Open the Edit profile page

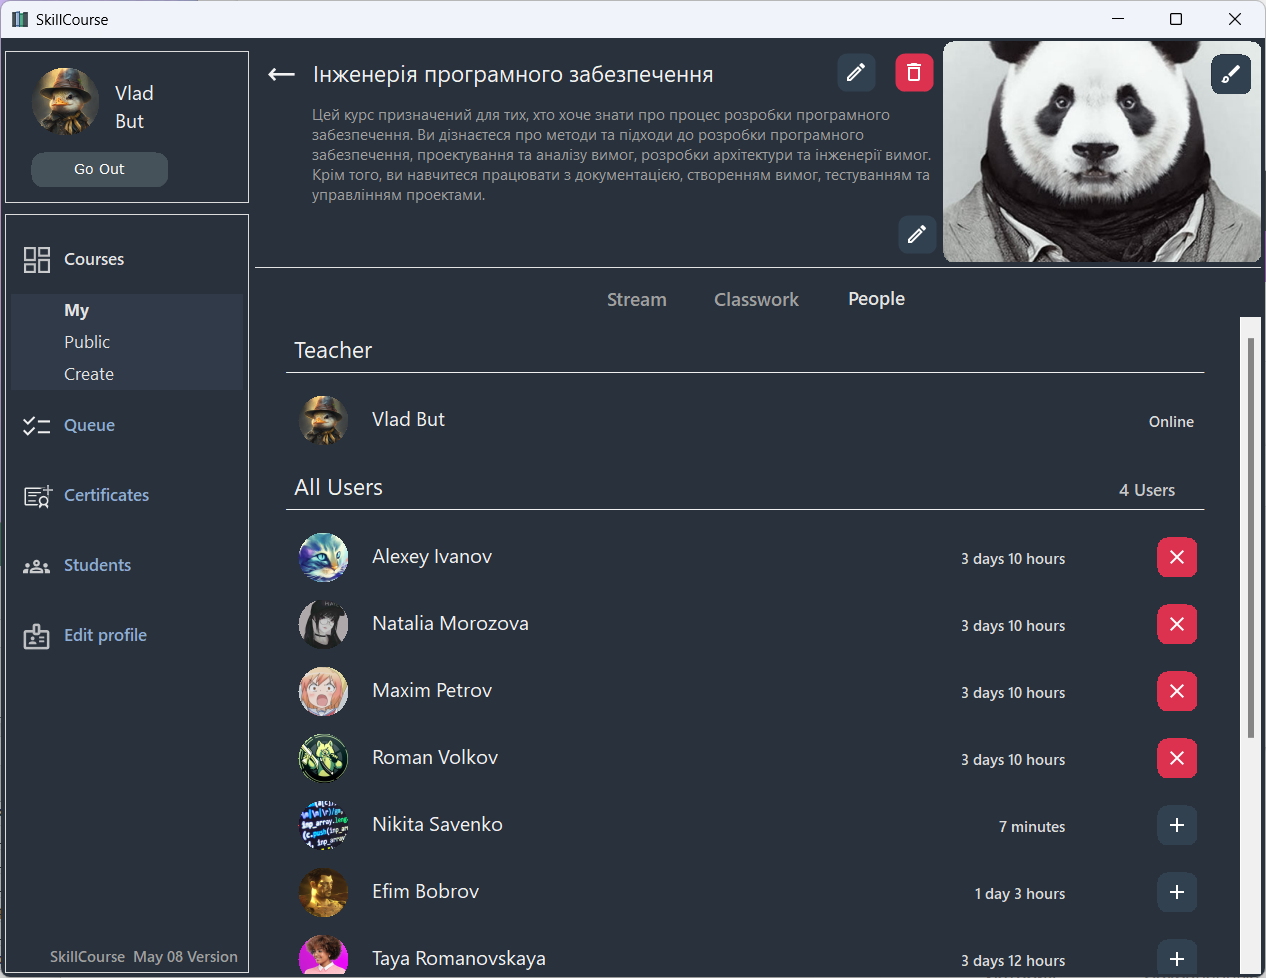(106, 635)
